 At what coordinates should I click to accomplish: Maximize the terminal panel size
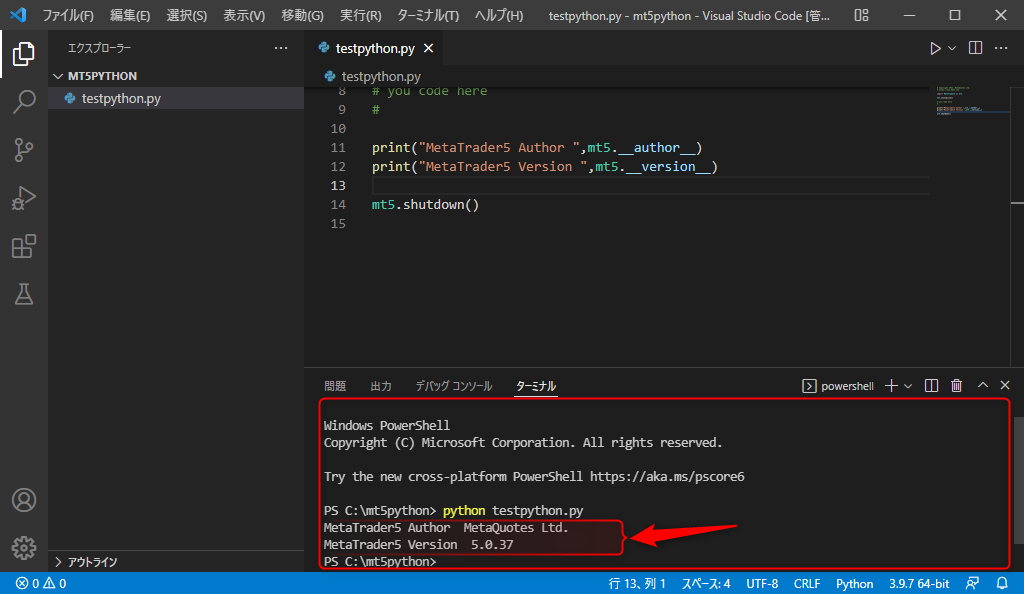(x=983, y=385)
